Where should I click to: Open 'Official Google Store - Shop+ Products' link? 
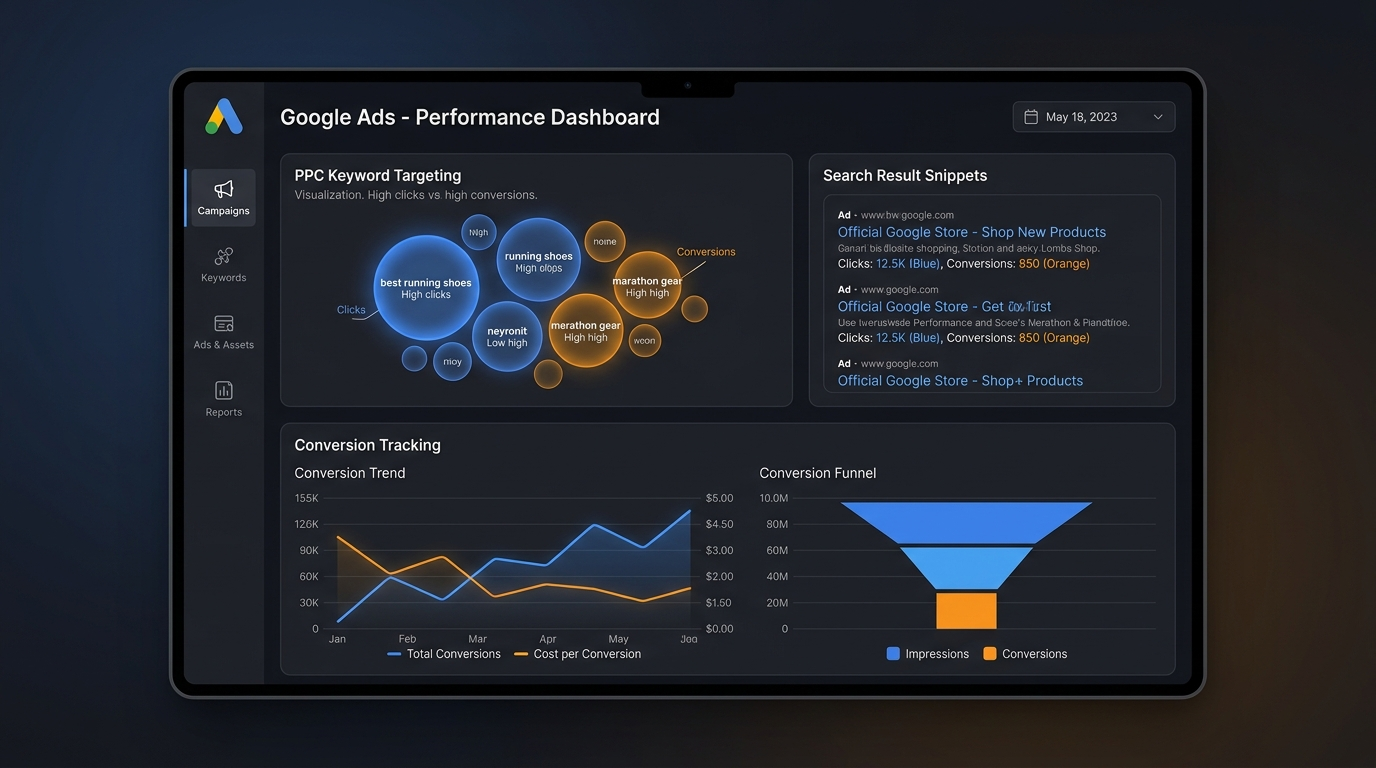pos(960,381)
